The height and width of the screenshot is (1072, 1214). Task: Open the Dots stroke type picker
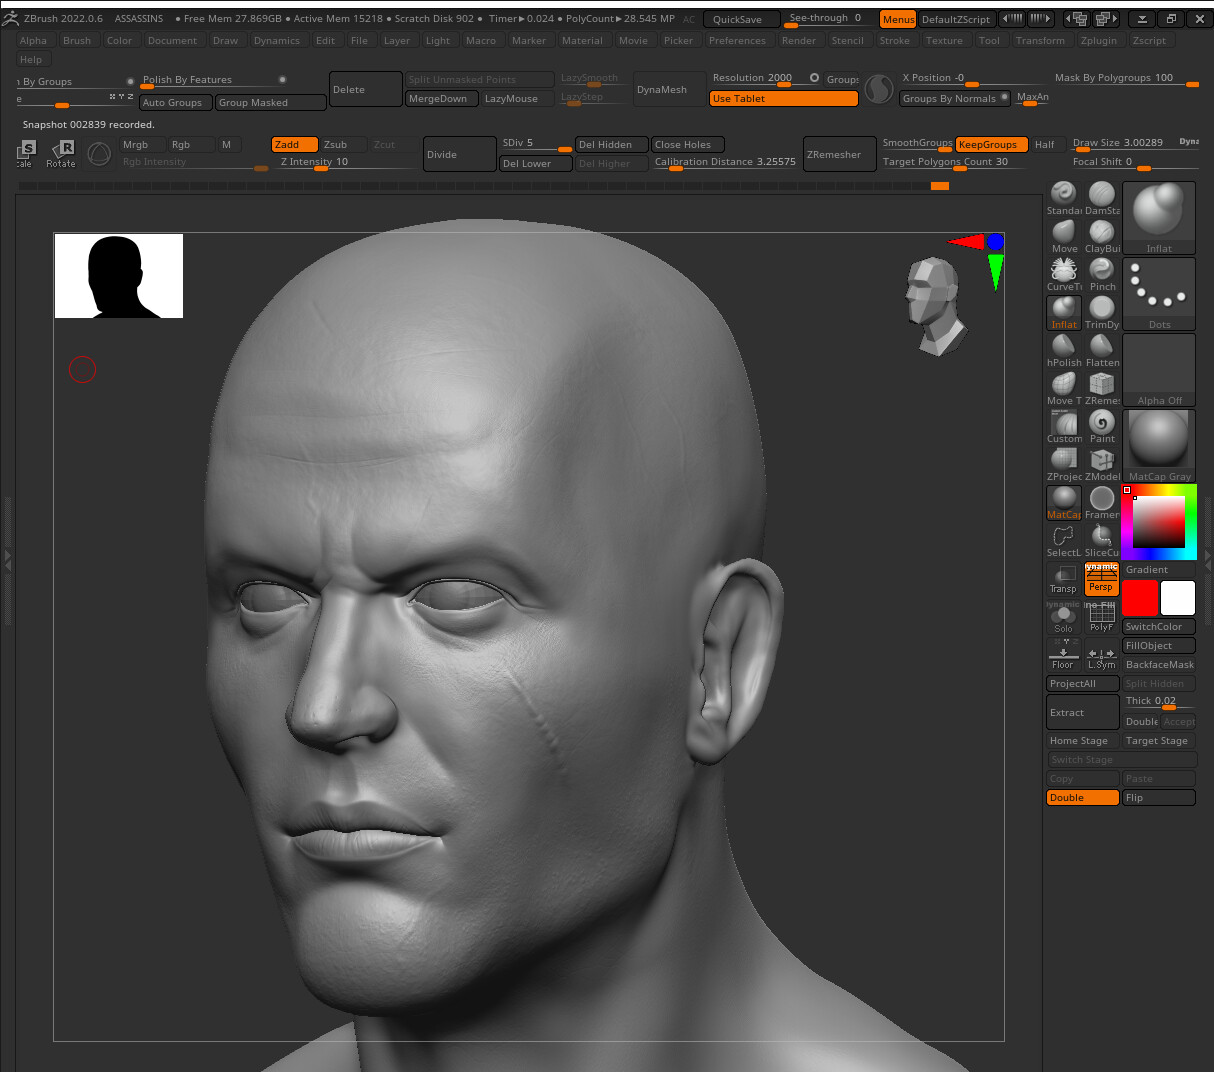tap(1159, 294)
